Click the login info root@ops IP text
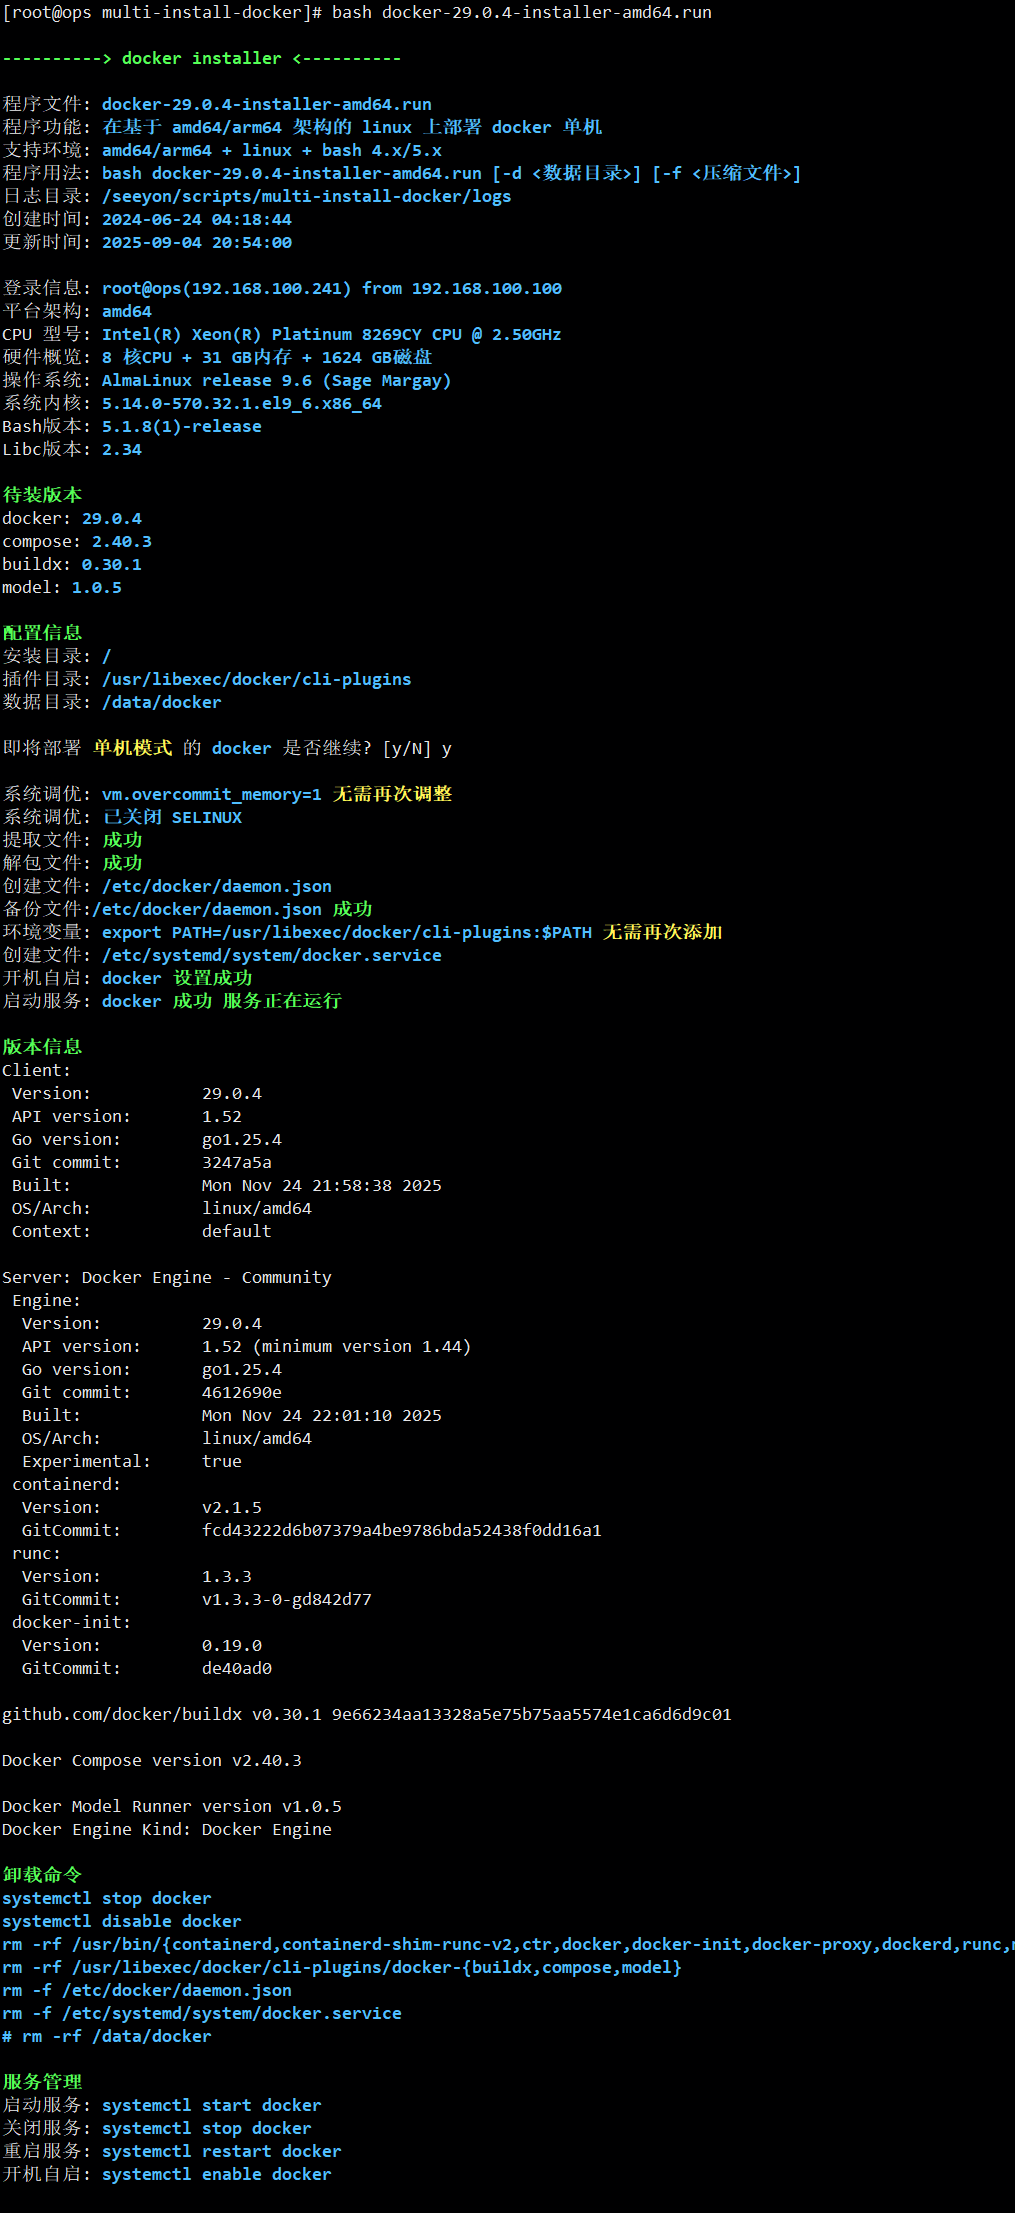1015x2213 pixels. coord(226,289)
